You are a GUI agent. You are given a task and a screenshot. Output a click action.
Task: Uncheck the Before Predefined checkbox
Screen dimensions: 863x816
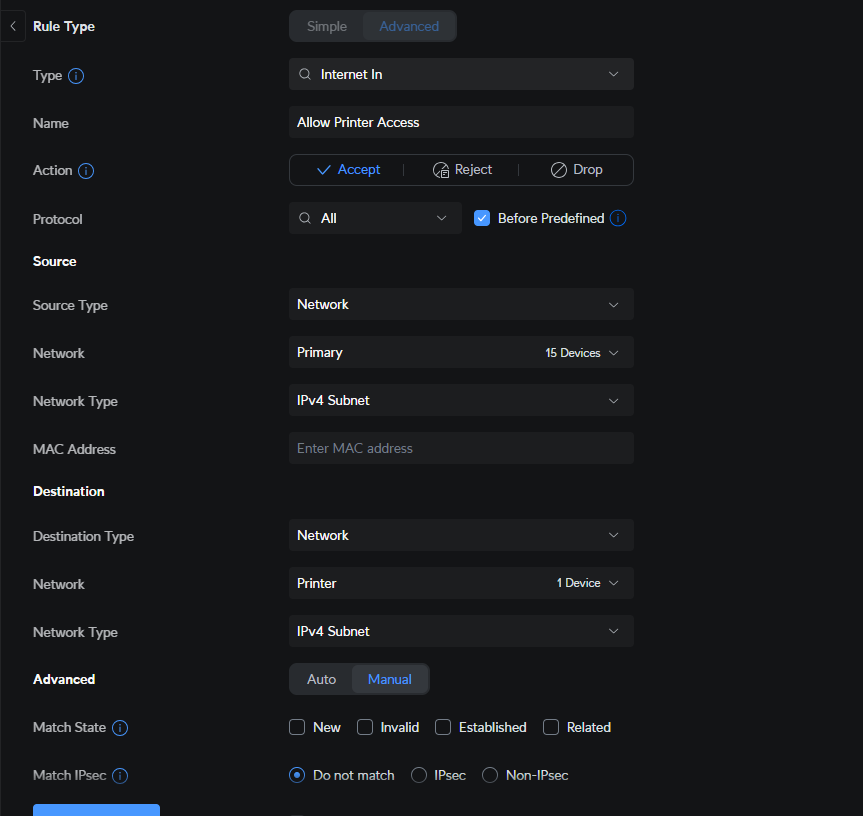[482, 218]
